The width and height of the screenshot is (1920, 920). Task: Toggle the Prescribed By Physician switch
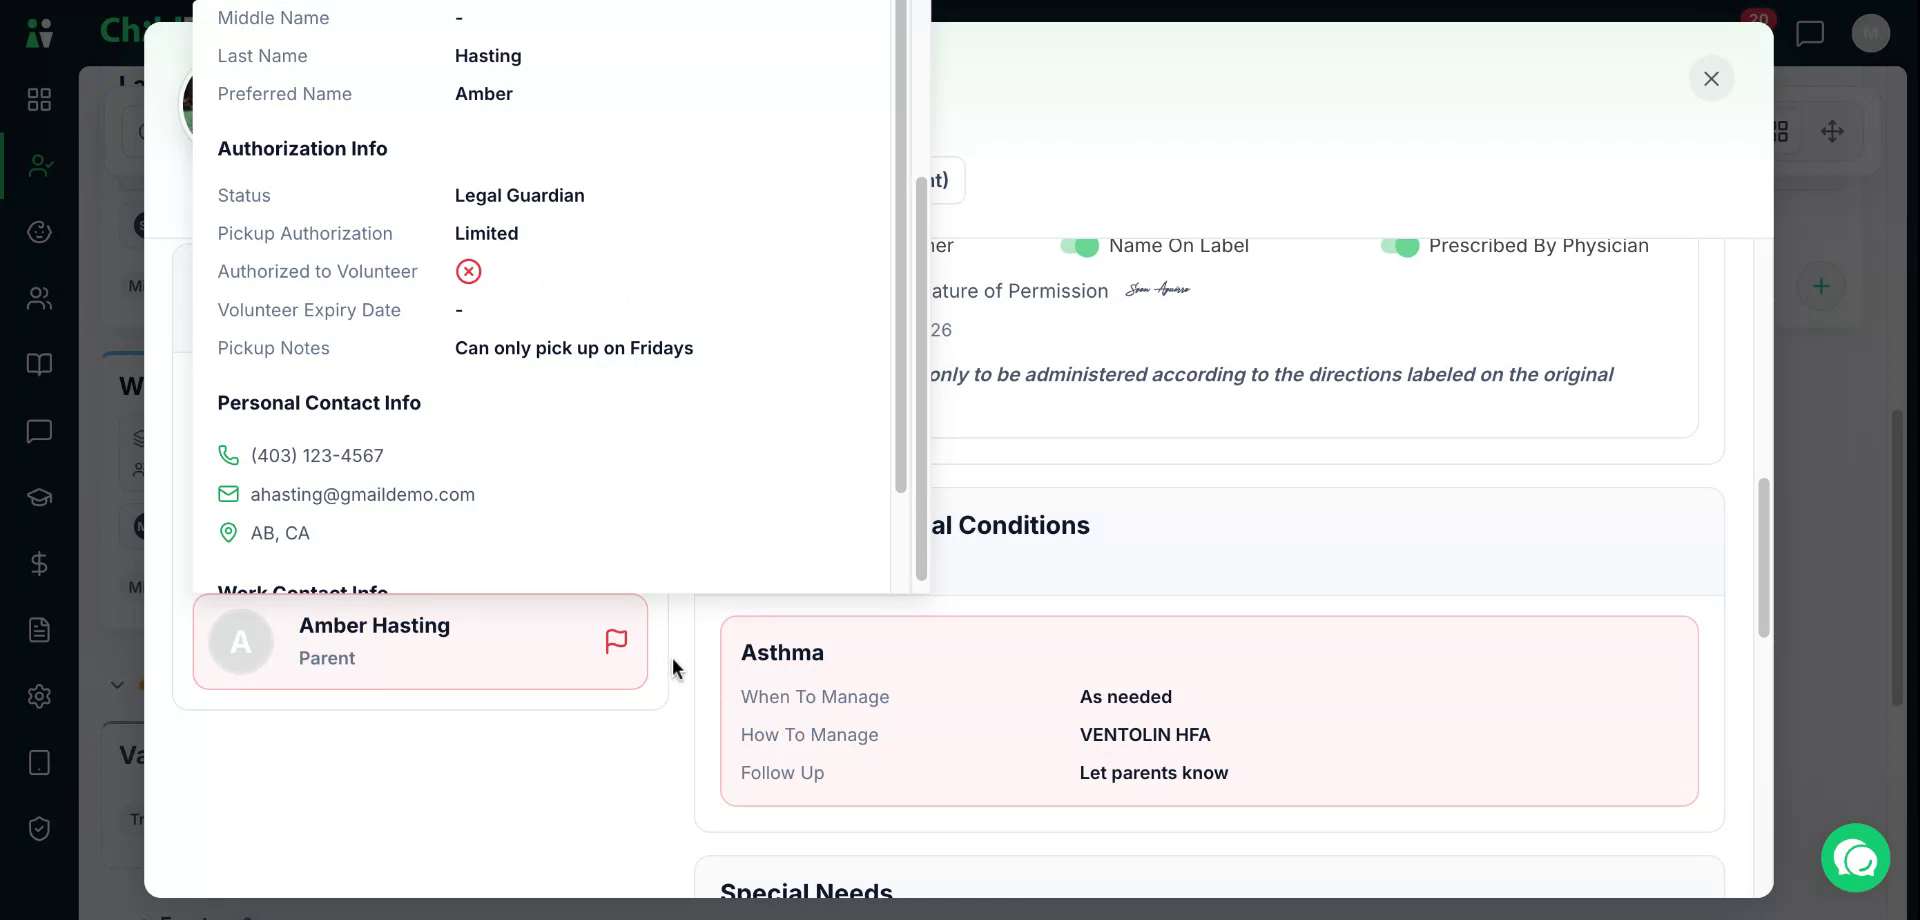pyautogui.click(x=1400, y=246)
